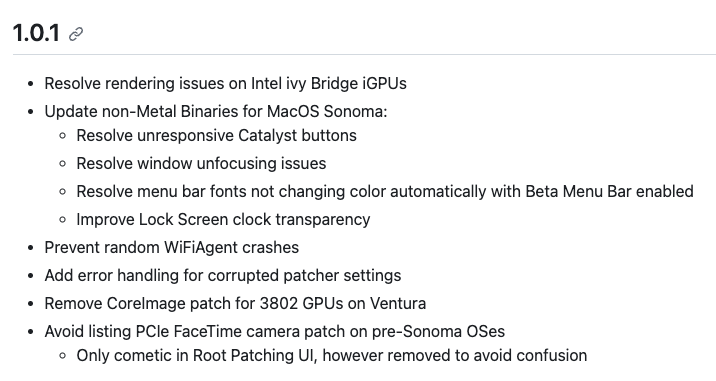Click the Root Patching UI sub-entry
Screen dimensions: 716x381
tap(332, 355)
